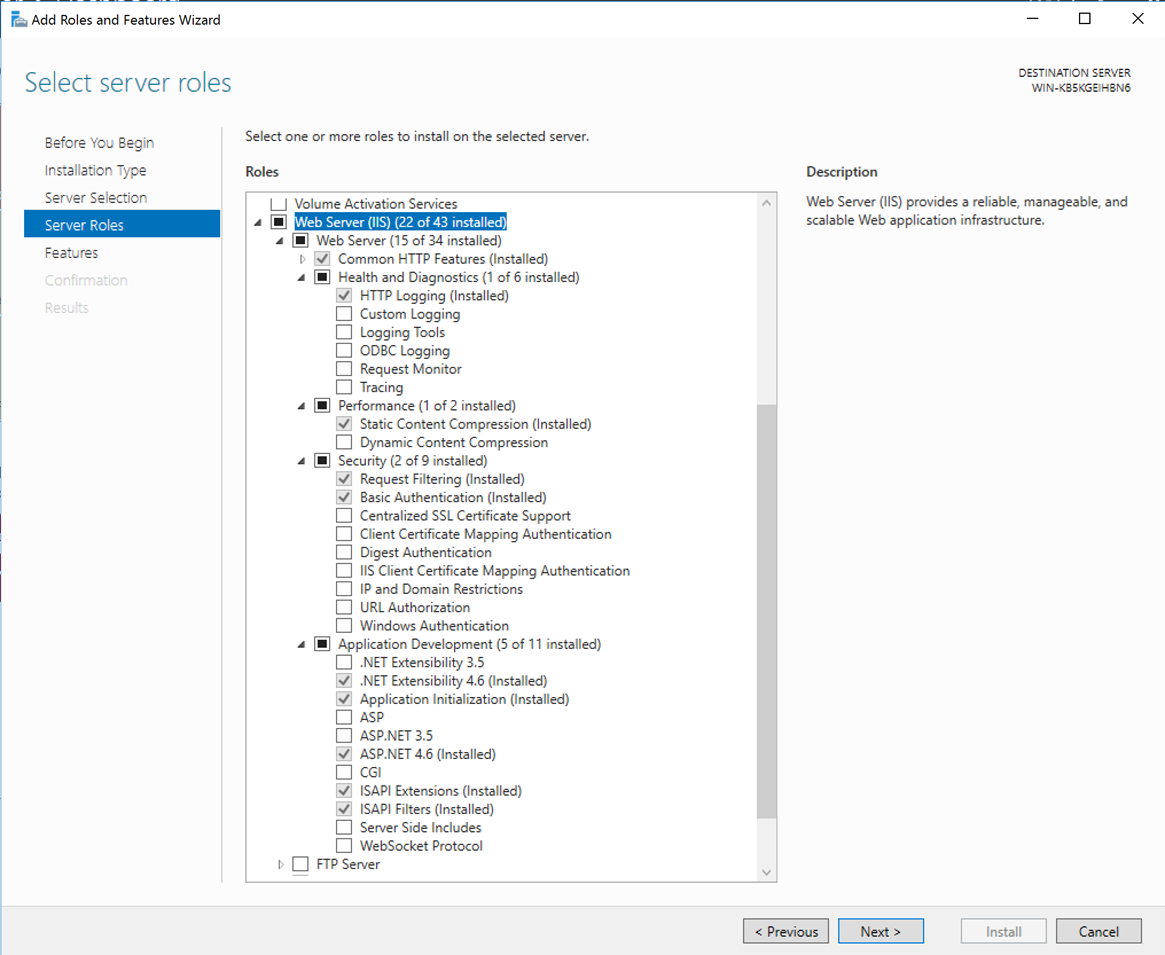Click Request Filtering (Installed) entry
1165x955 pixels.
tap(442, 479)
